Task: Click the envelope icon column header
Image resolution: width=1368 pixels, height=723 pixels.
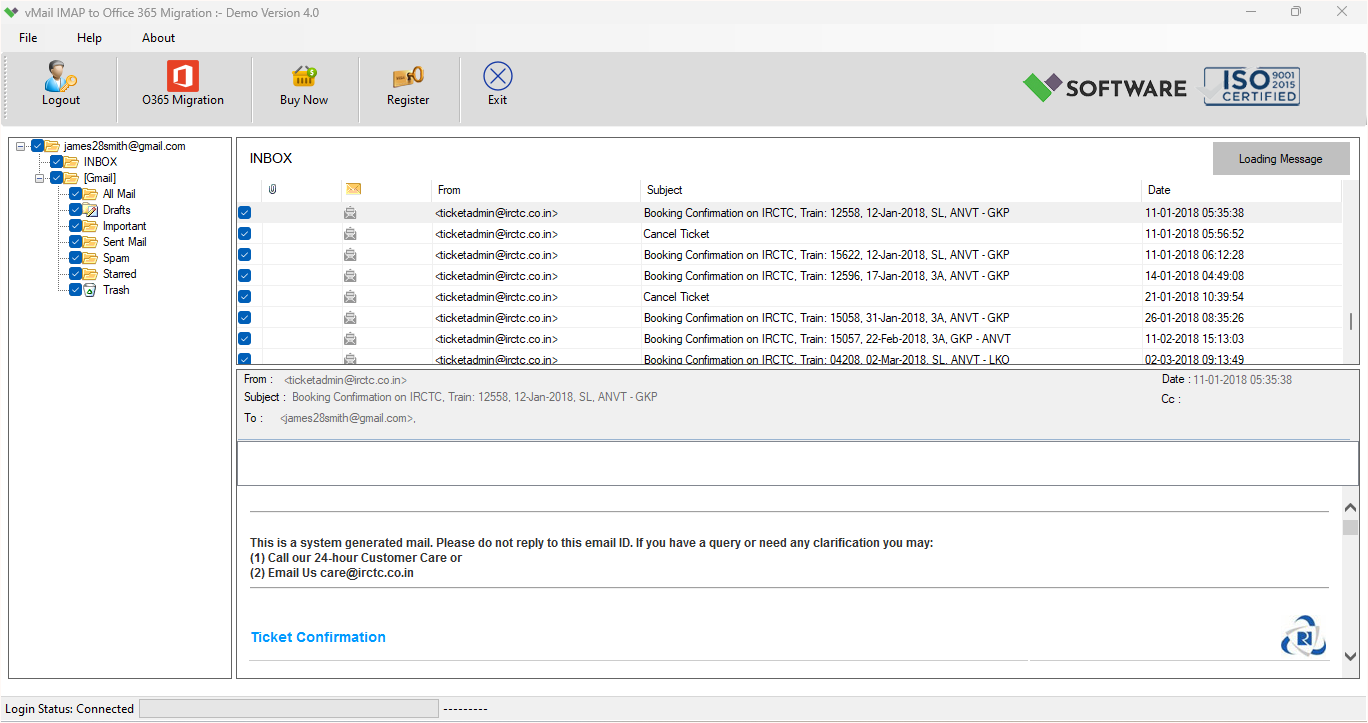Action: 353,189
